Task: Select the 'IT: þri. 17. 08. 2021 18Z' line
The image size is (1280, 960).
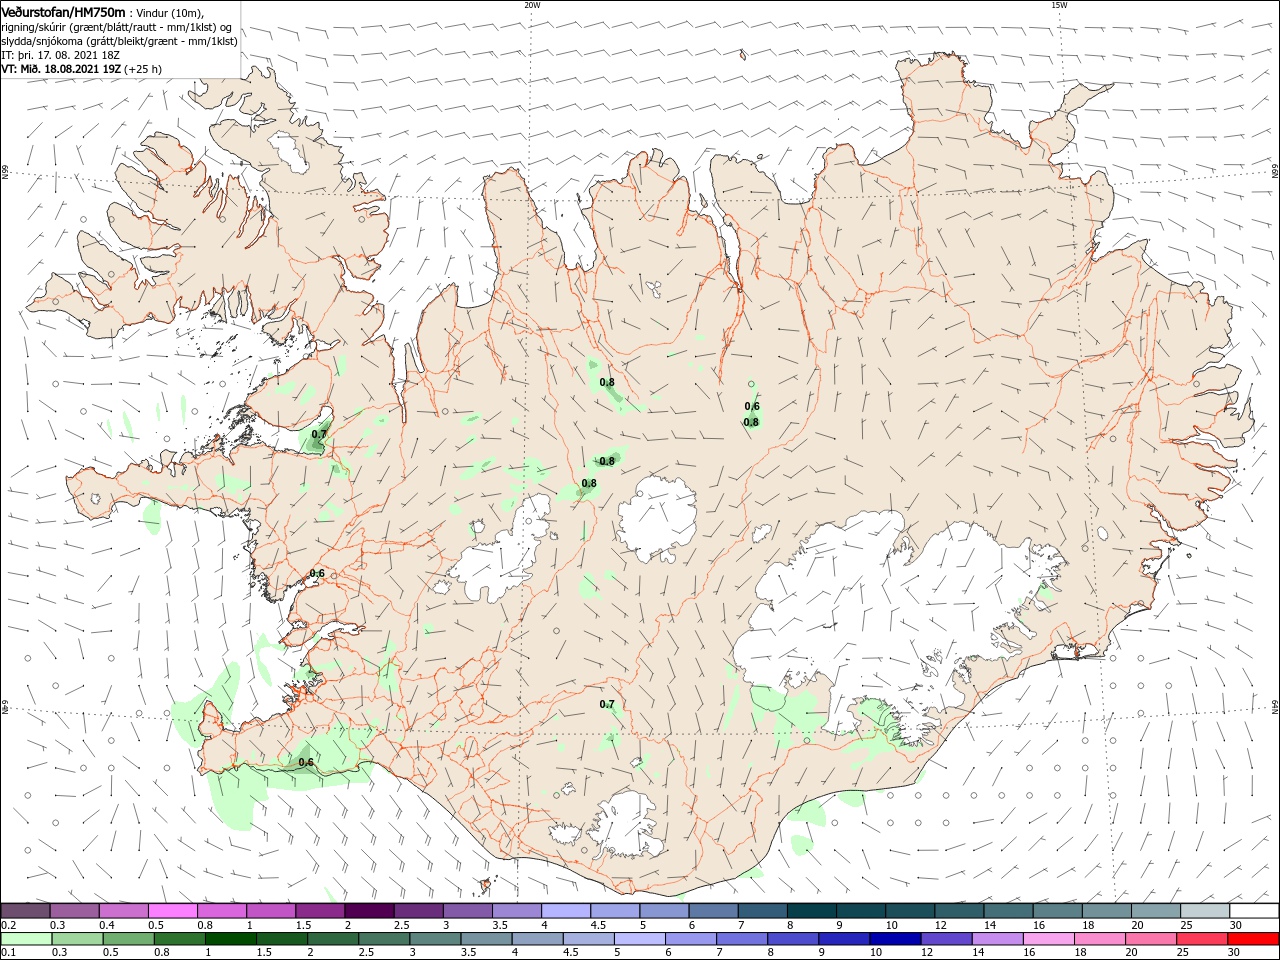Action: (61, 55)
